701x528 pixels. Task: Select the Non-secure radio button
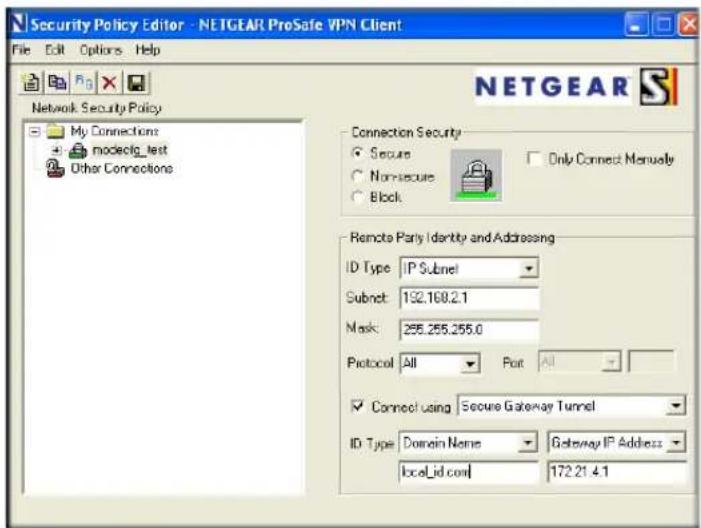(x=357, y=176)
